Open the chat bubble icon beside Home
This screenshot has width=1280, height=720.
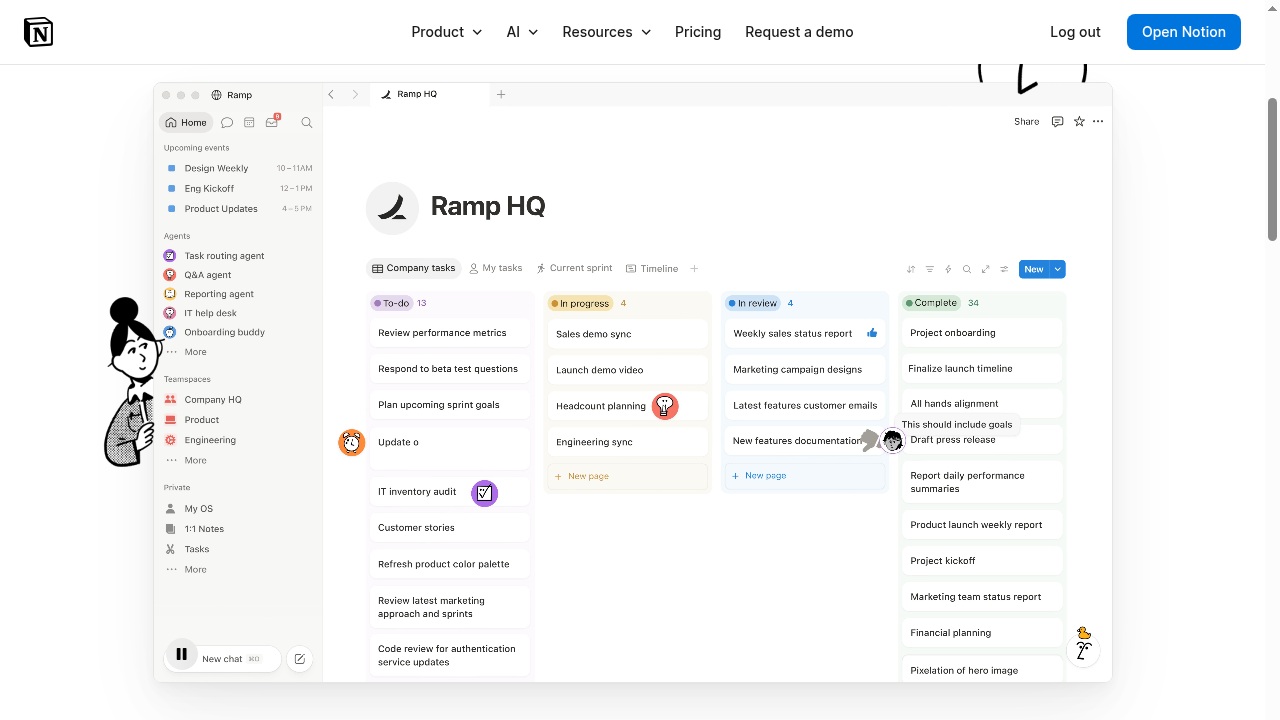227,123
